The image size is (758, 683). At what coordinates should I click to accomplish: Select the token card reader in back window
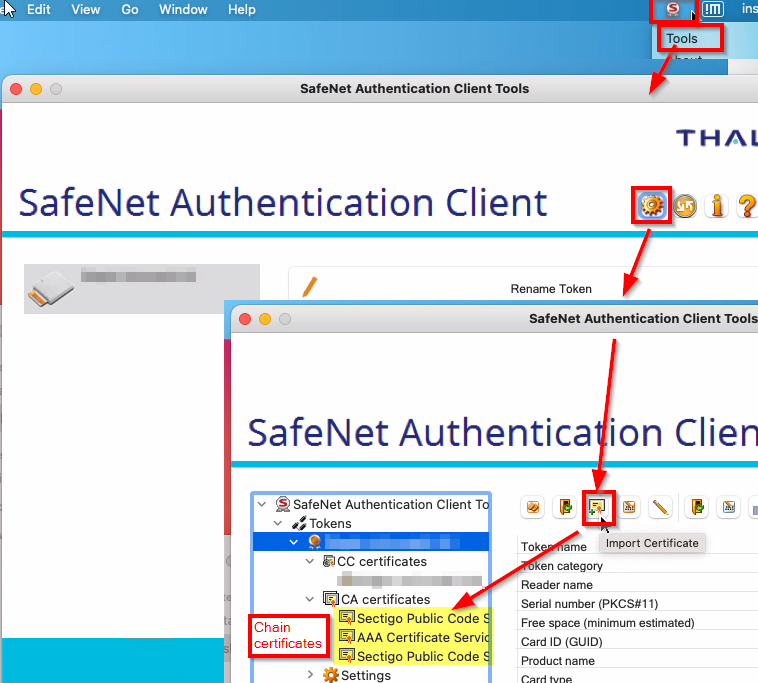point(142,289)
